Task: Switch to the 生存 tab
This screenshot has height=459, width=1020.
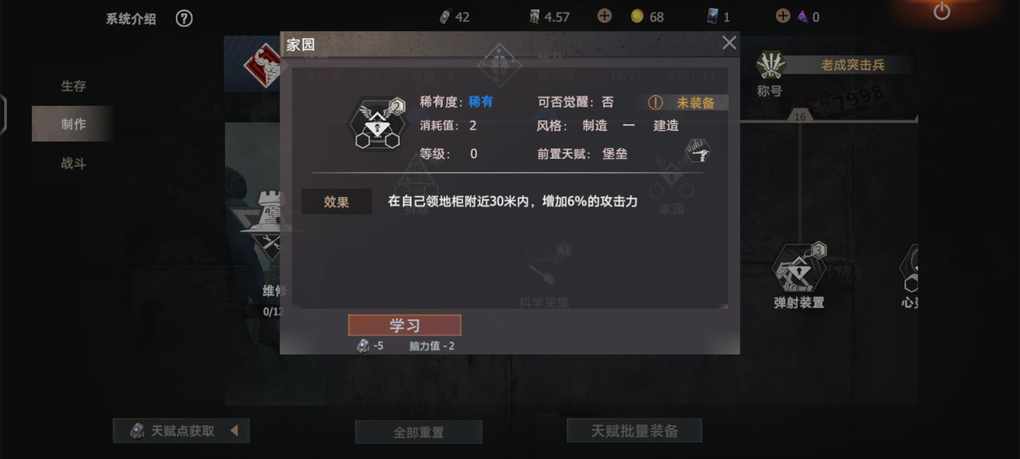Action: pos(74,86)
